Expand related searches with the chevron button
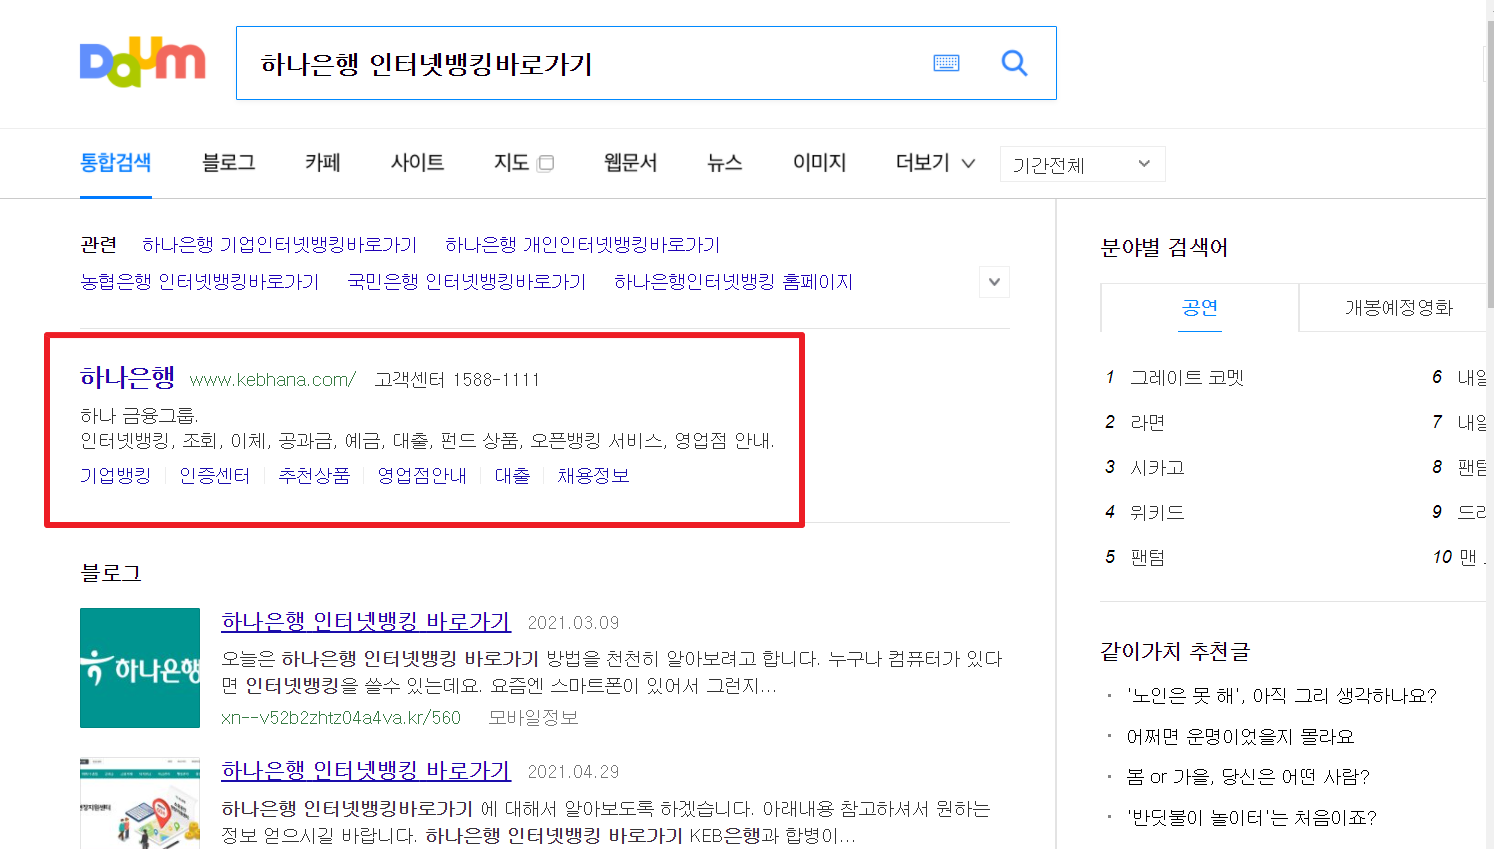Image resolution: width=1494 pixels, height=849 pixels. [x=994, y=282]
